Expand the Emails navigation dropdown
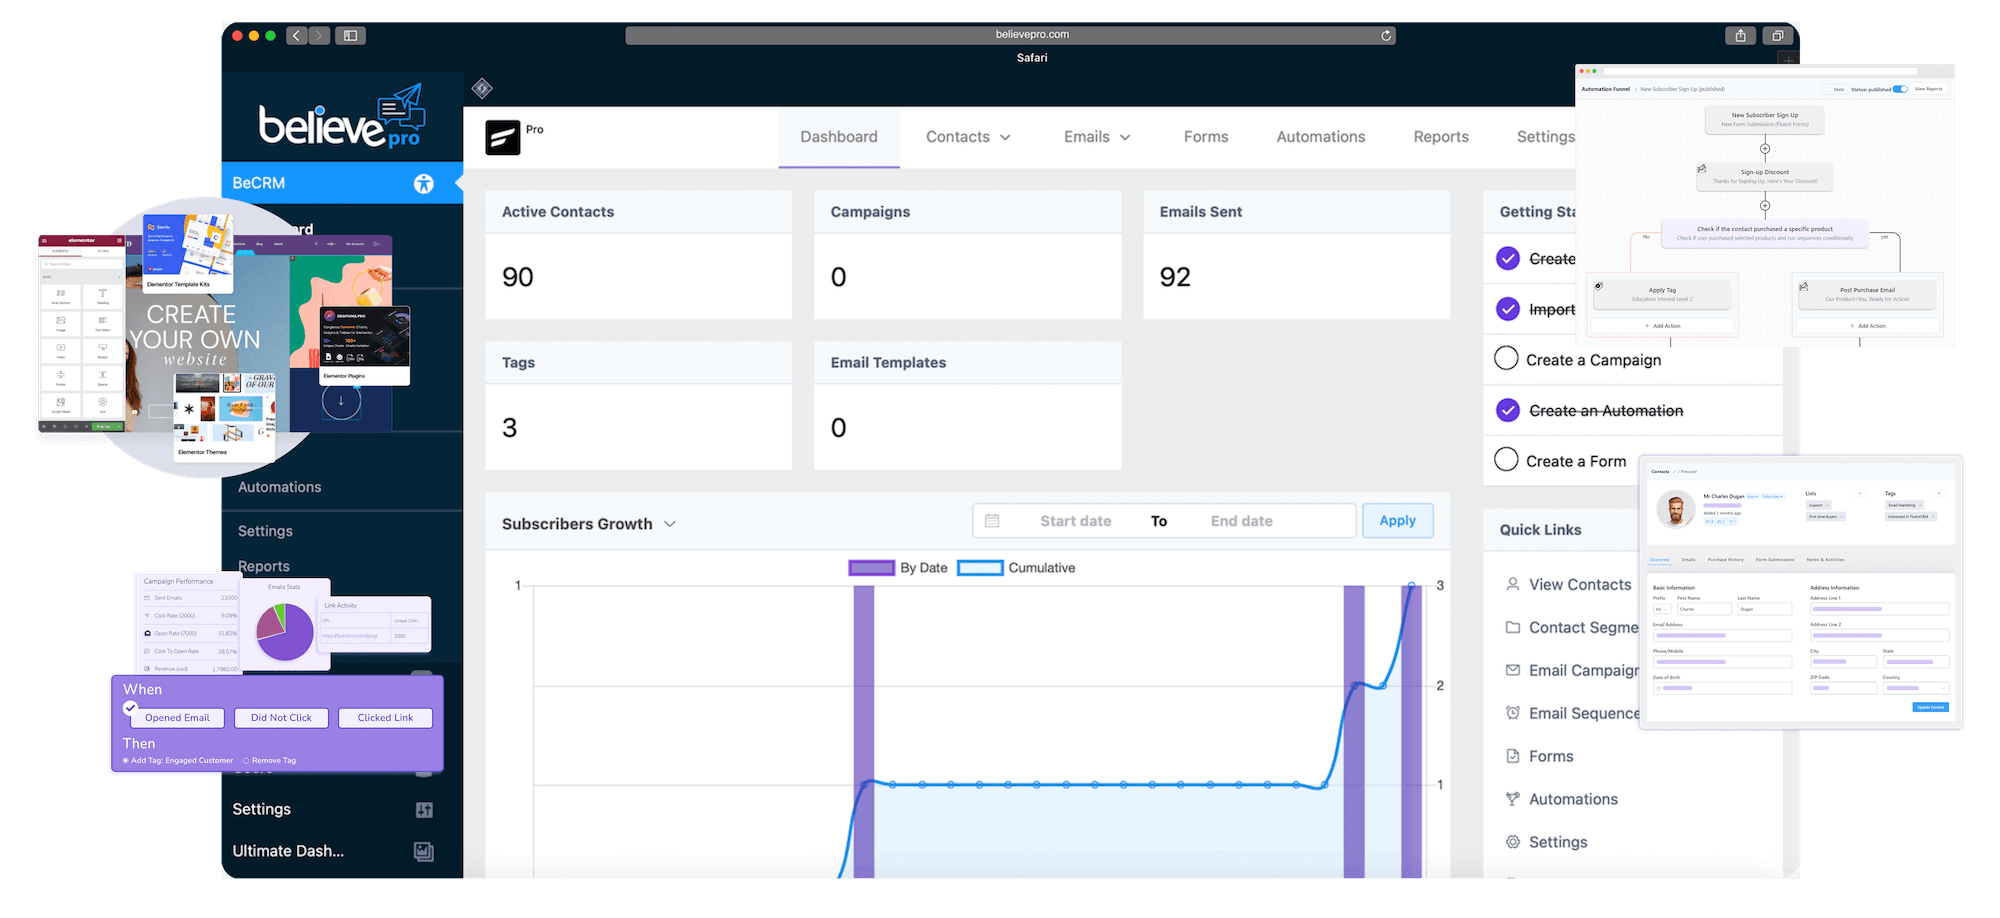The height and width of the screenshot is (918, 2000). pos(1096,136)
